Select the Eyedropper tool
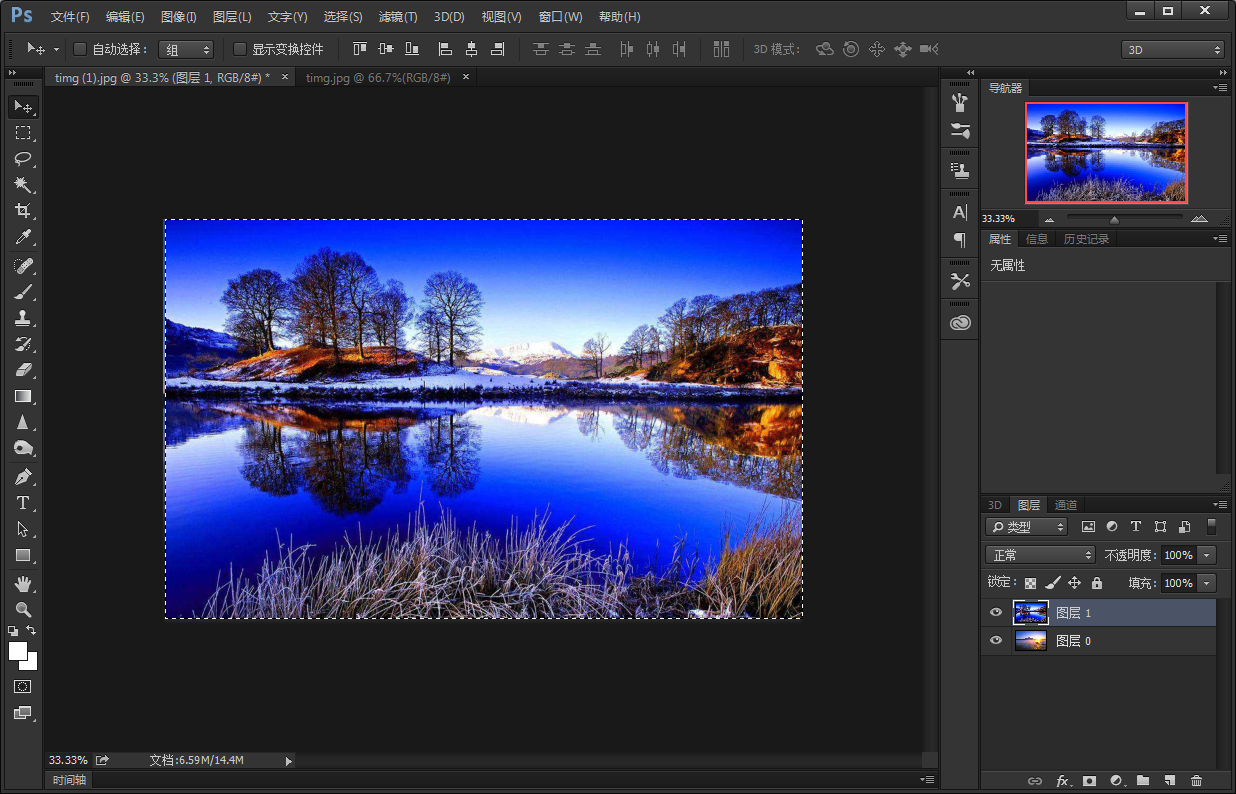1236x794 pixels. click(23, 237)
